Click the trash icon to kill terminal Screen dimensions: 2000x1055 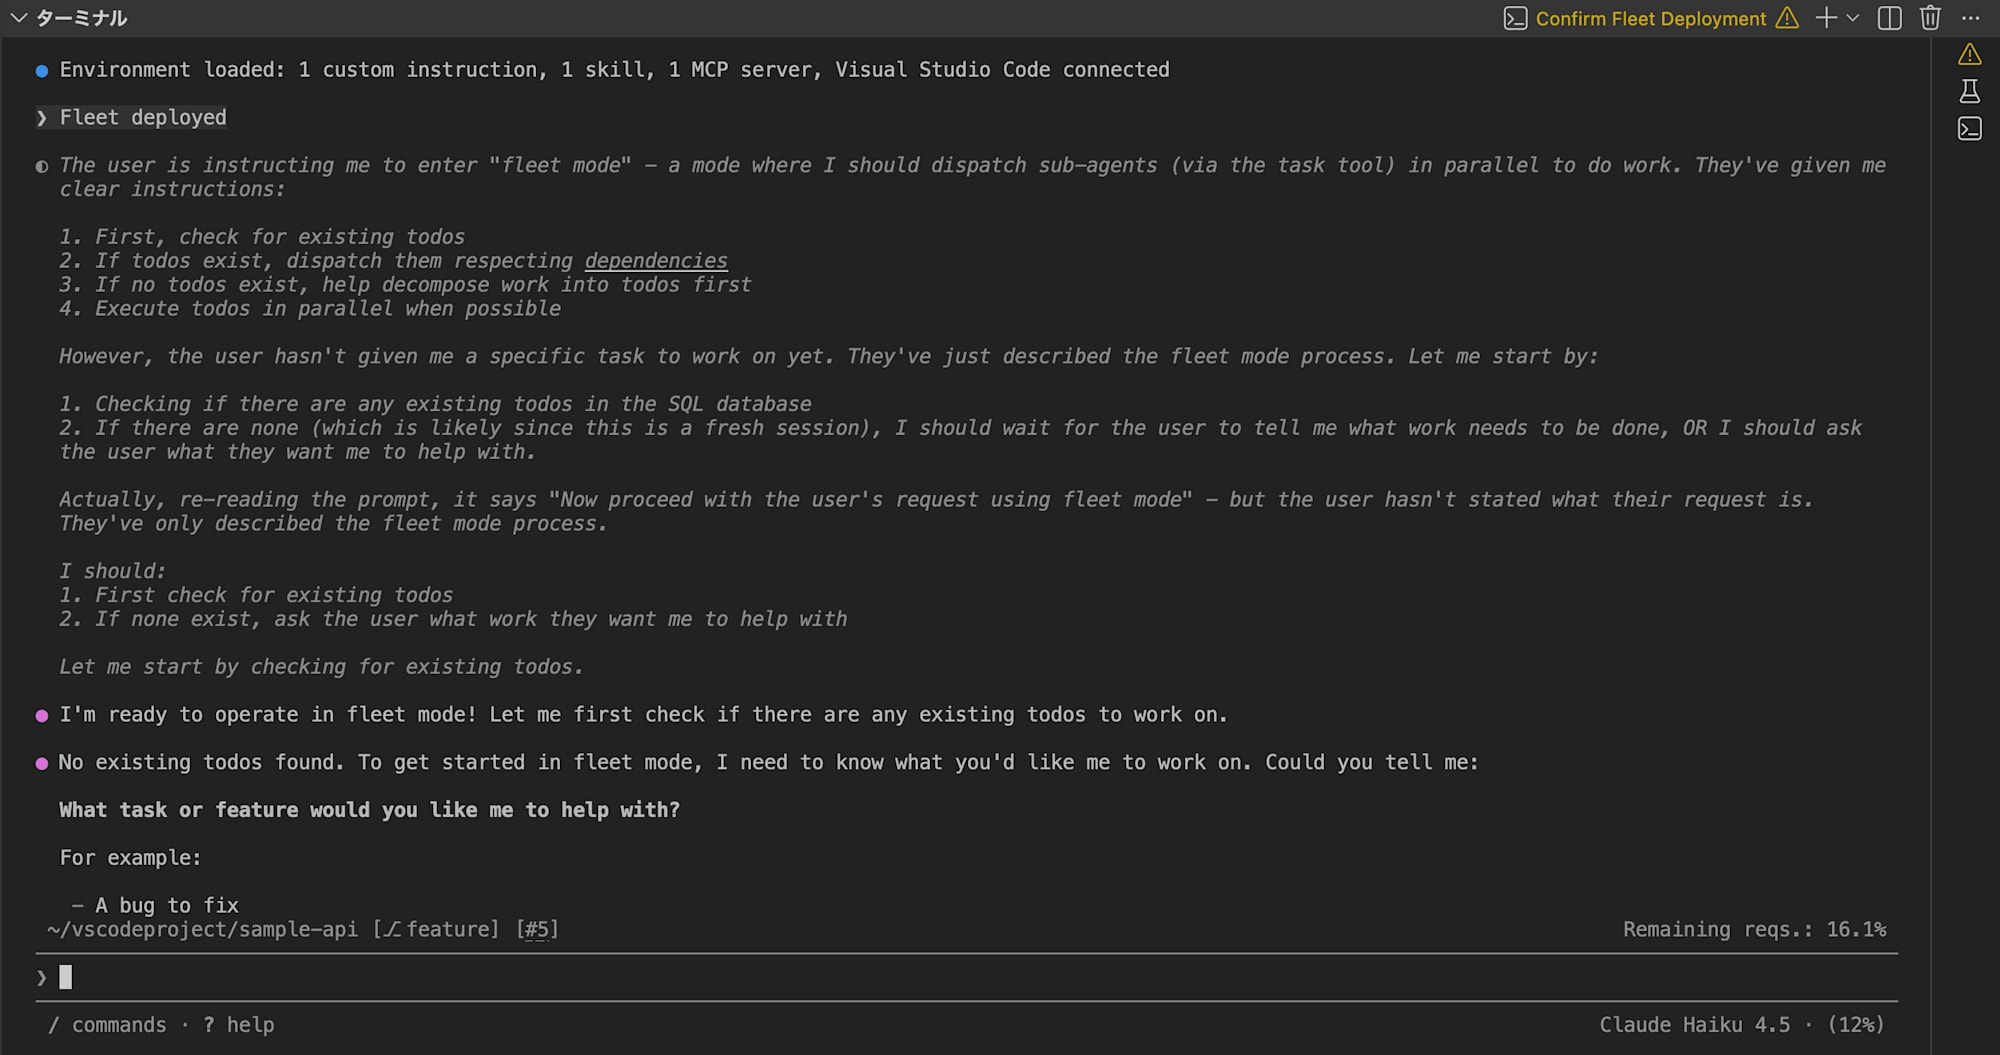tap(1930, 18)
